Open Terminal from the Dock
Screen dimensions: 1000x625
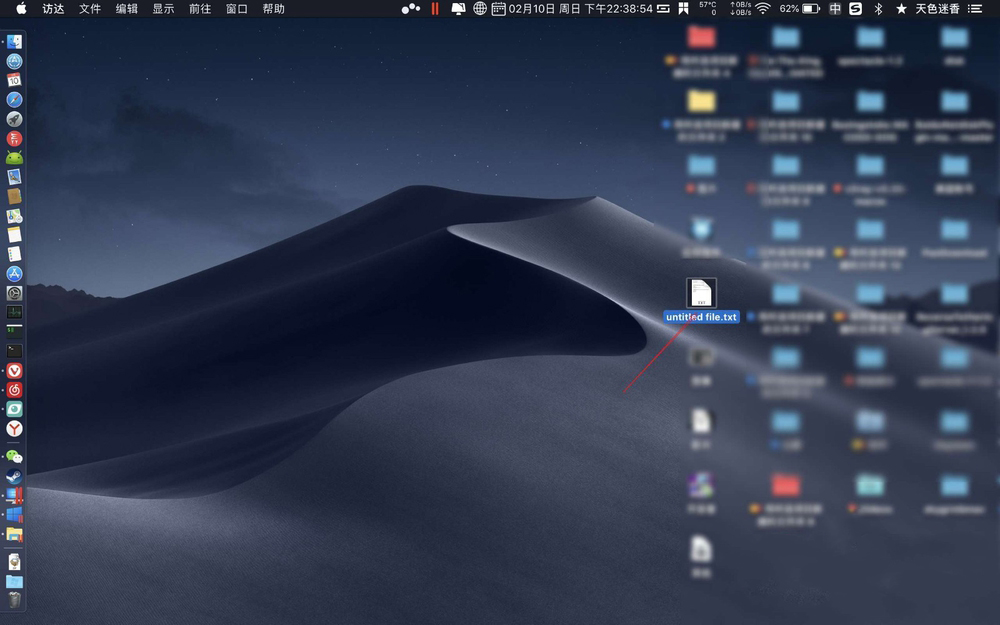click(x=14, y=351)
